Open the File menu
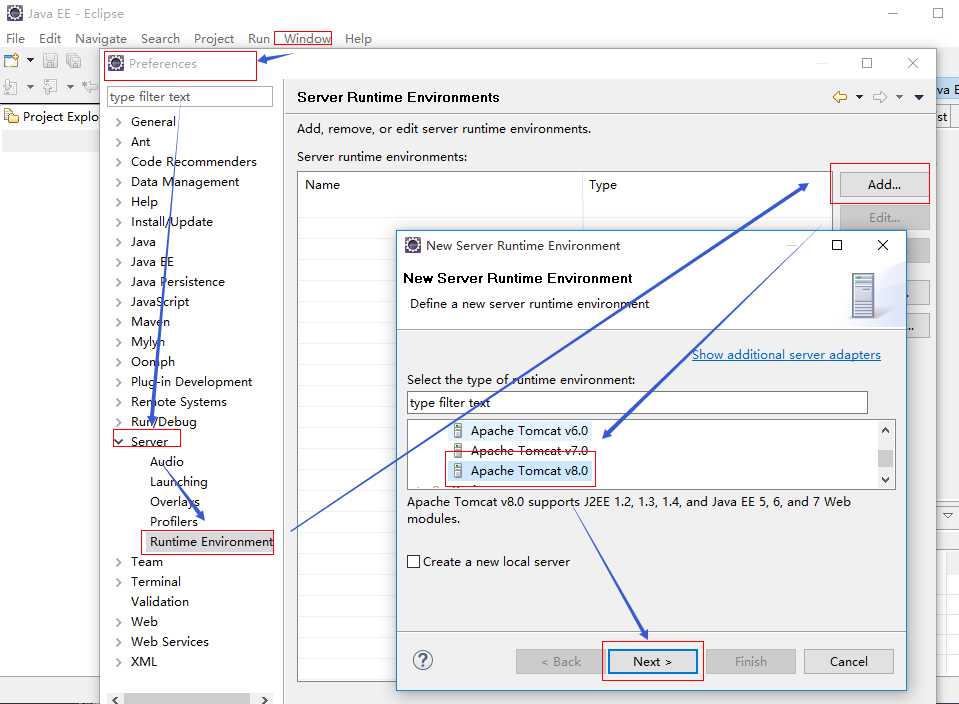 pyautogui.click(x=15, y=39)
